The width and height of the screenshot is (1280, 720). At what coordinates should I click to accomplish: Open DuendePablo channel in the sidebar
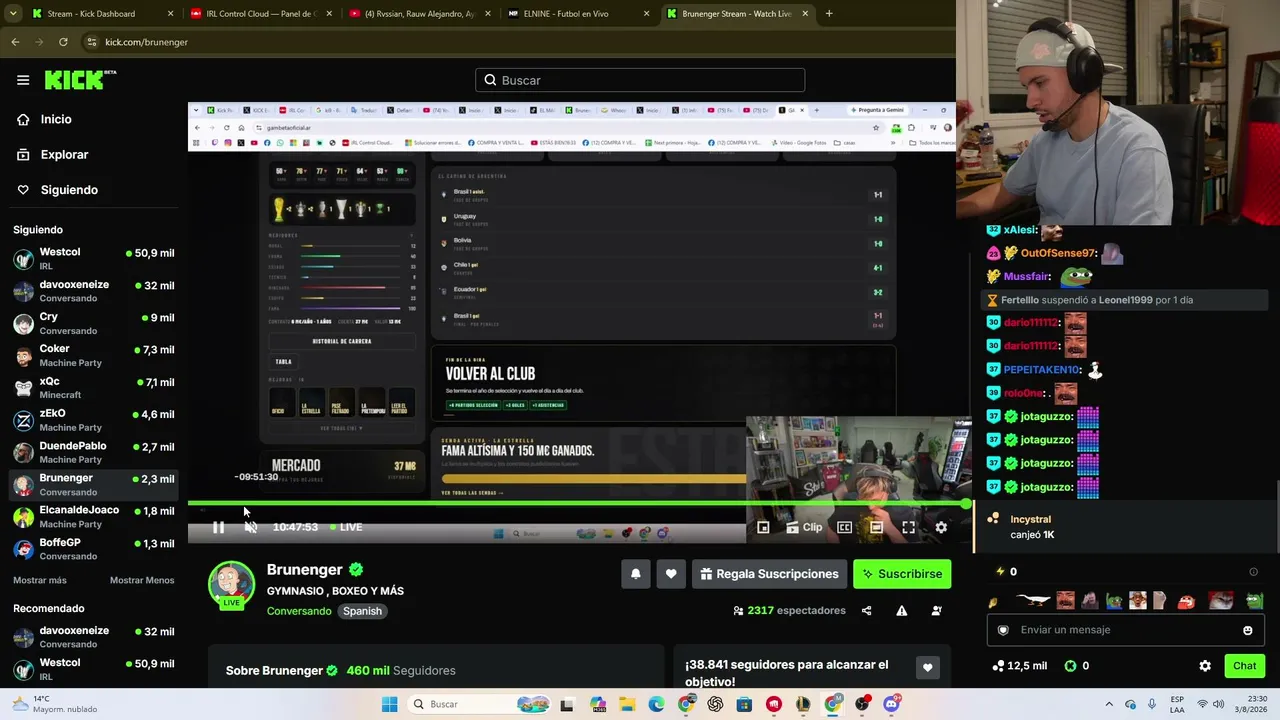[x=94, y=452]
